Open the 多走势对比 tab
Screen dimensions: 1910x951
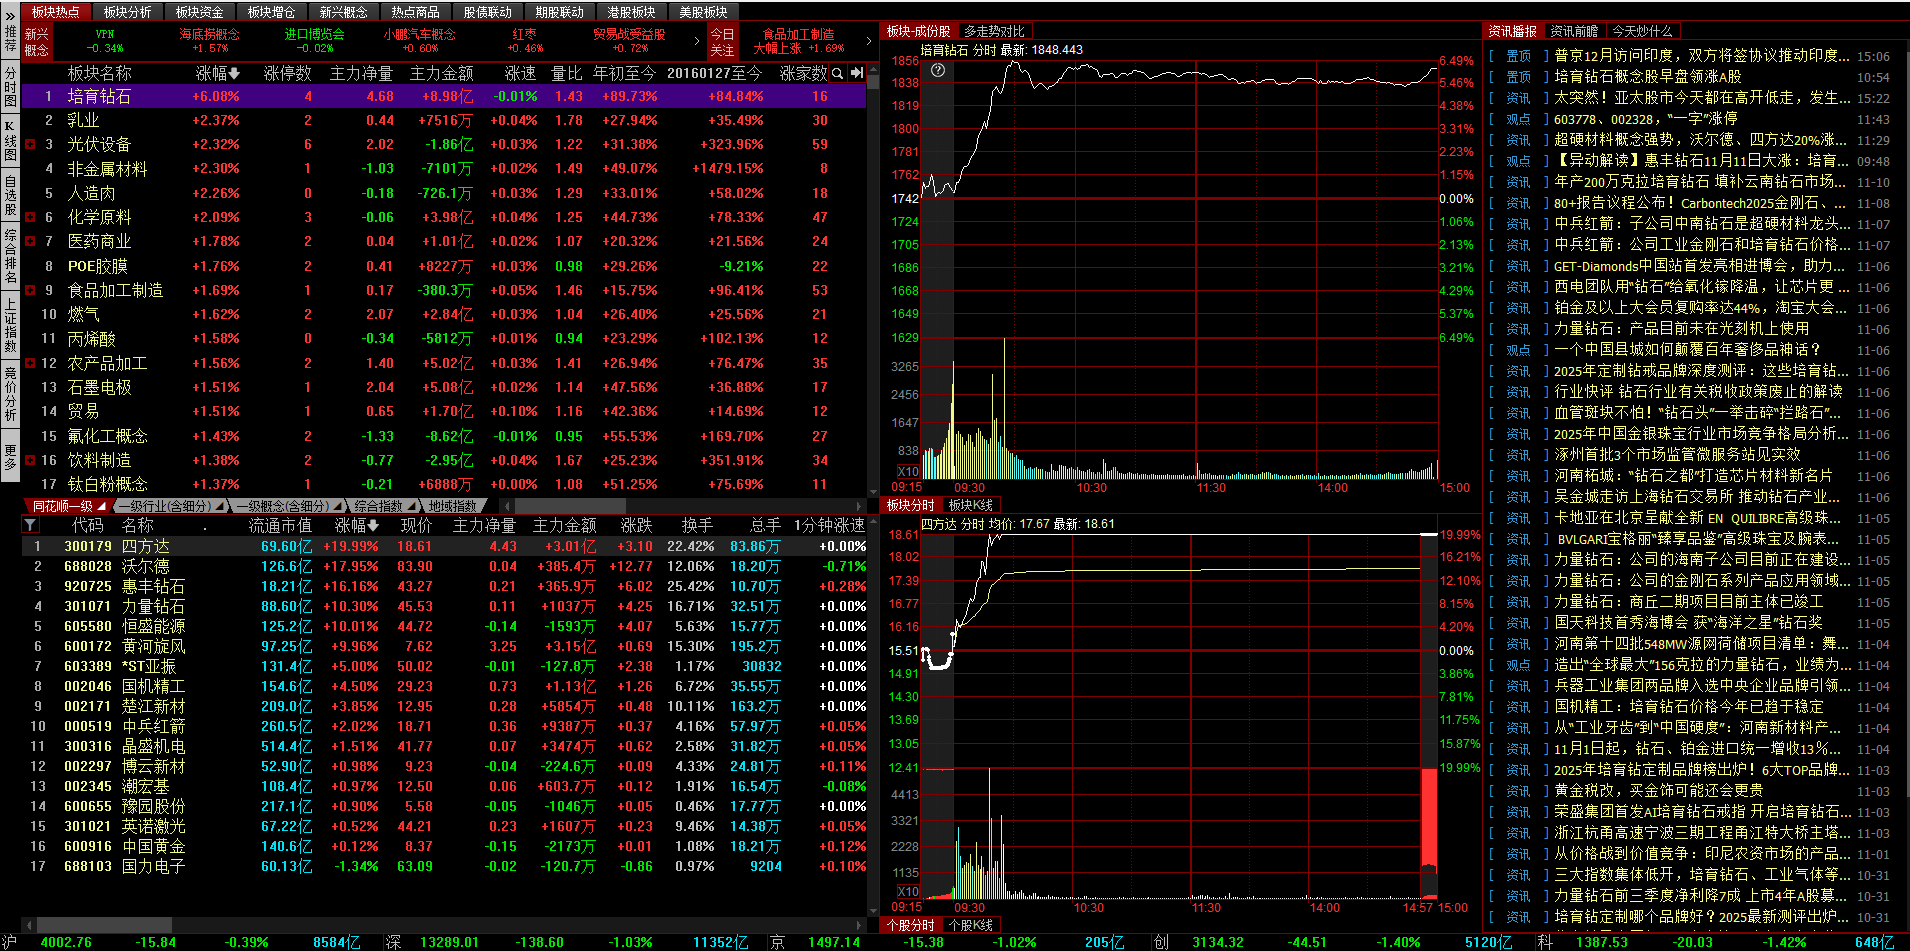point(994,31)
